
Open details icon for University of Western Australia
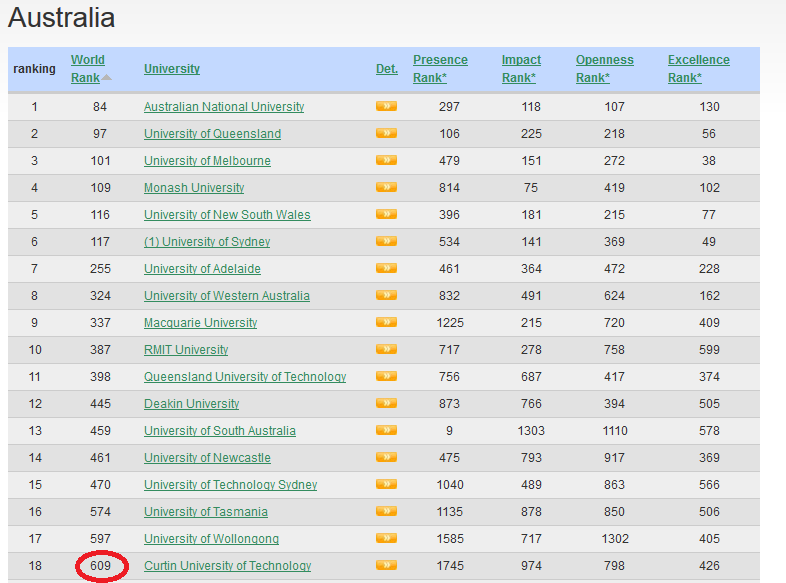click(386, 295)
